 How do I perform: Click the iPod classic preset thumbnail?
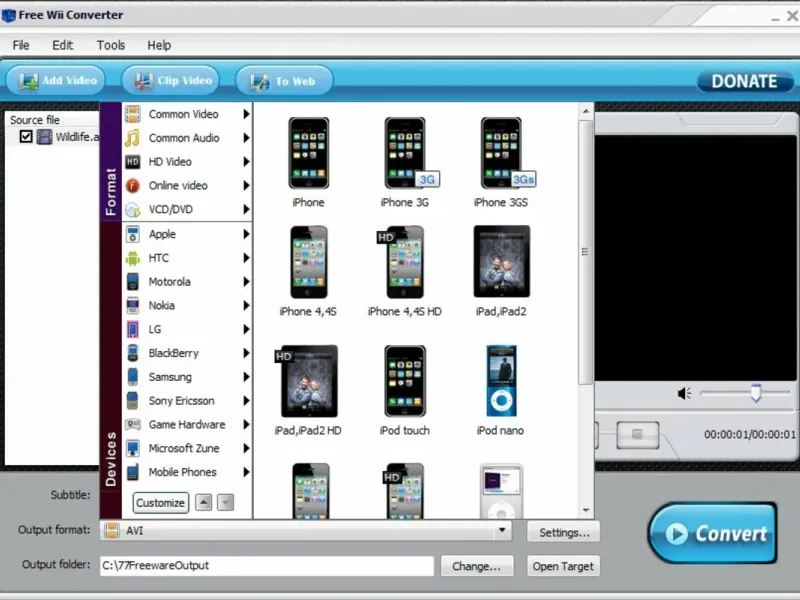point(502,491)
